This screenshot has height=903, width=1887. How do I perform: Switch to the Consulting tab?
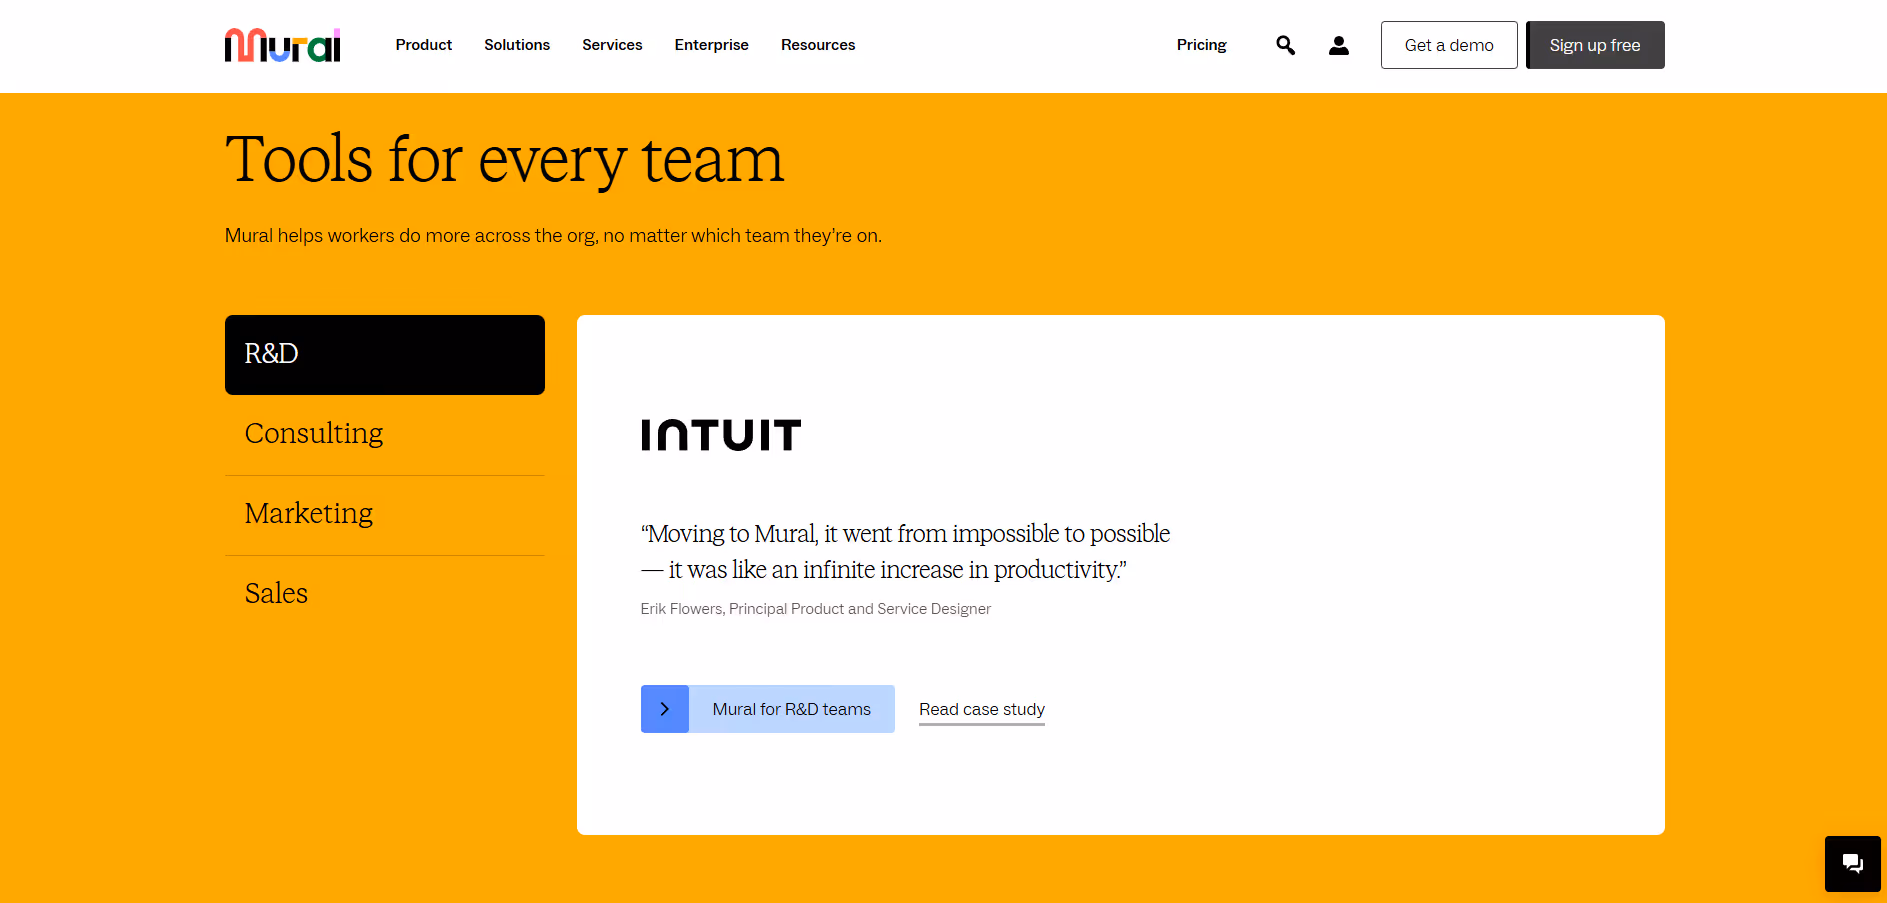coord(385,434)
